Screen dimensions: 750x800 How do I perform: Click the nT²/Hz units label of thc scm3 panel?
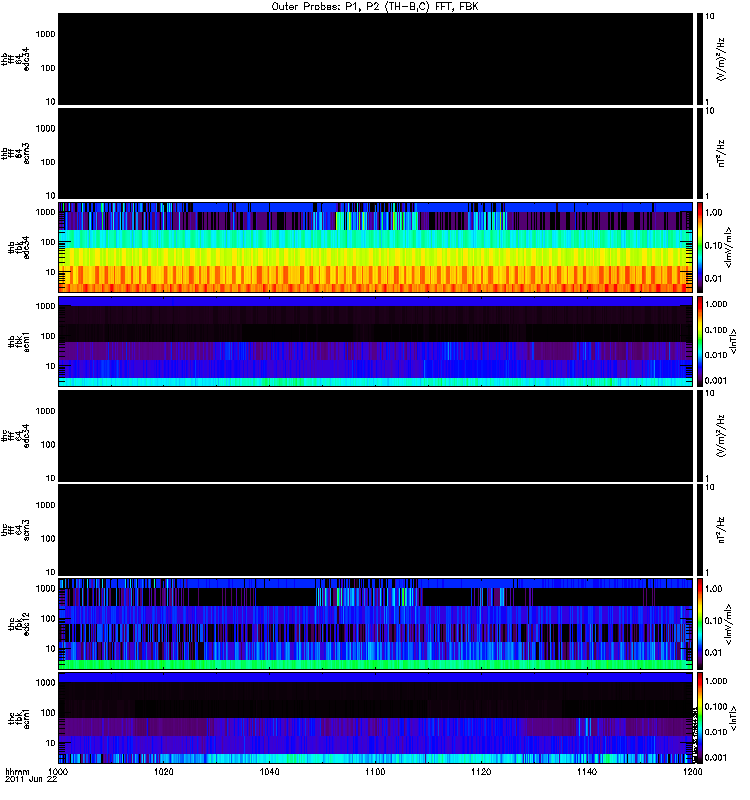(720, 530)
